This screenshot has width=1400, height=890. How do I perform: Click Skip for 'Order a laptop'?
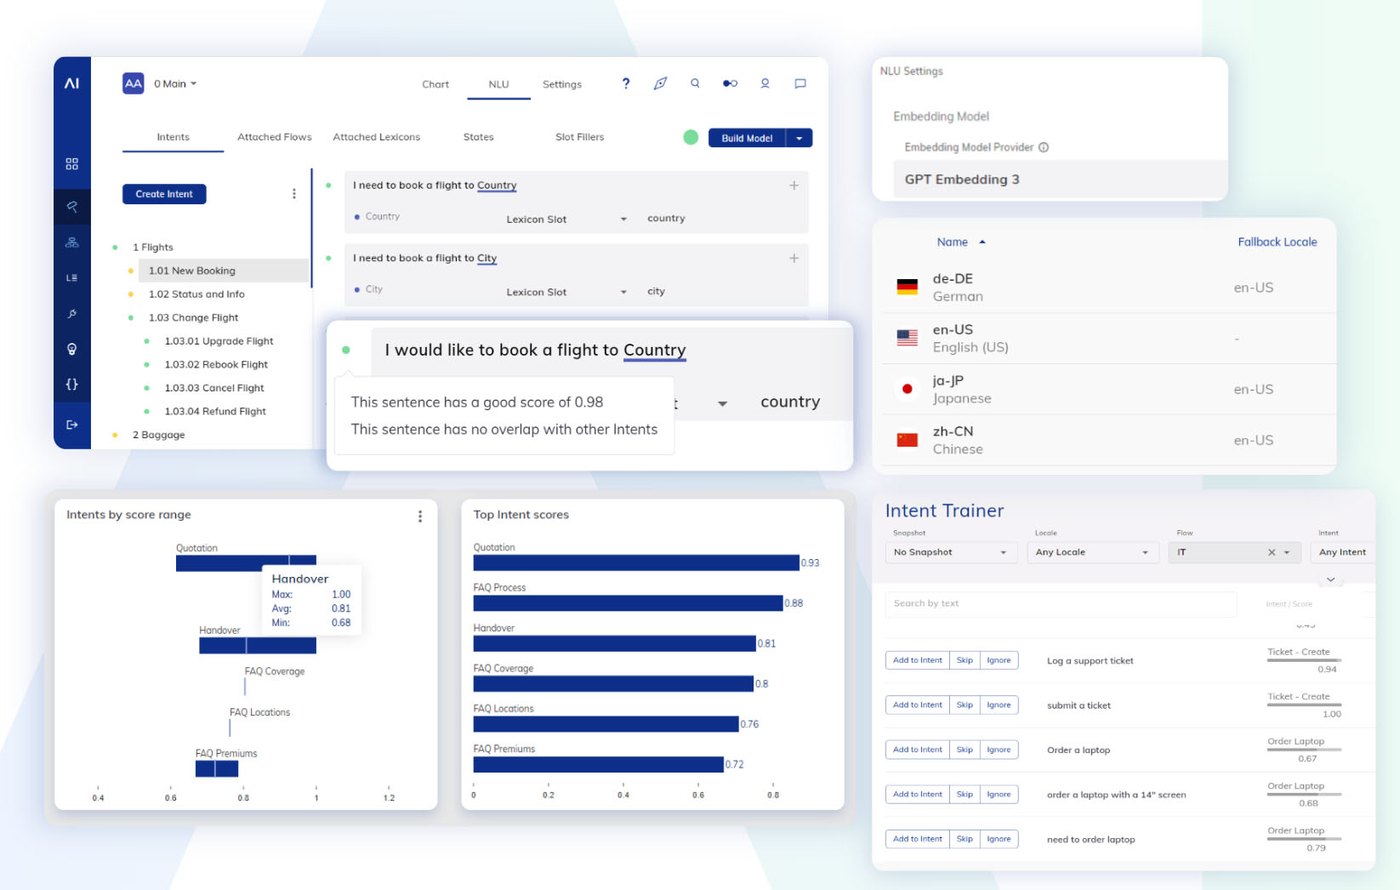(964, 750)
